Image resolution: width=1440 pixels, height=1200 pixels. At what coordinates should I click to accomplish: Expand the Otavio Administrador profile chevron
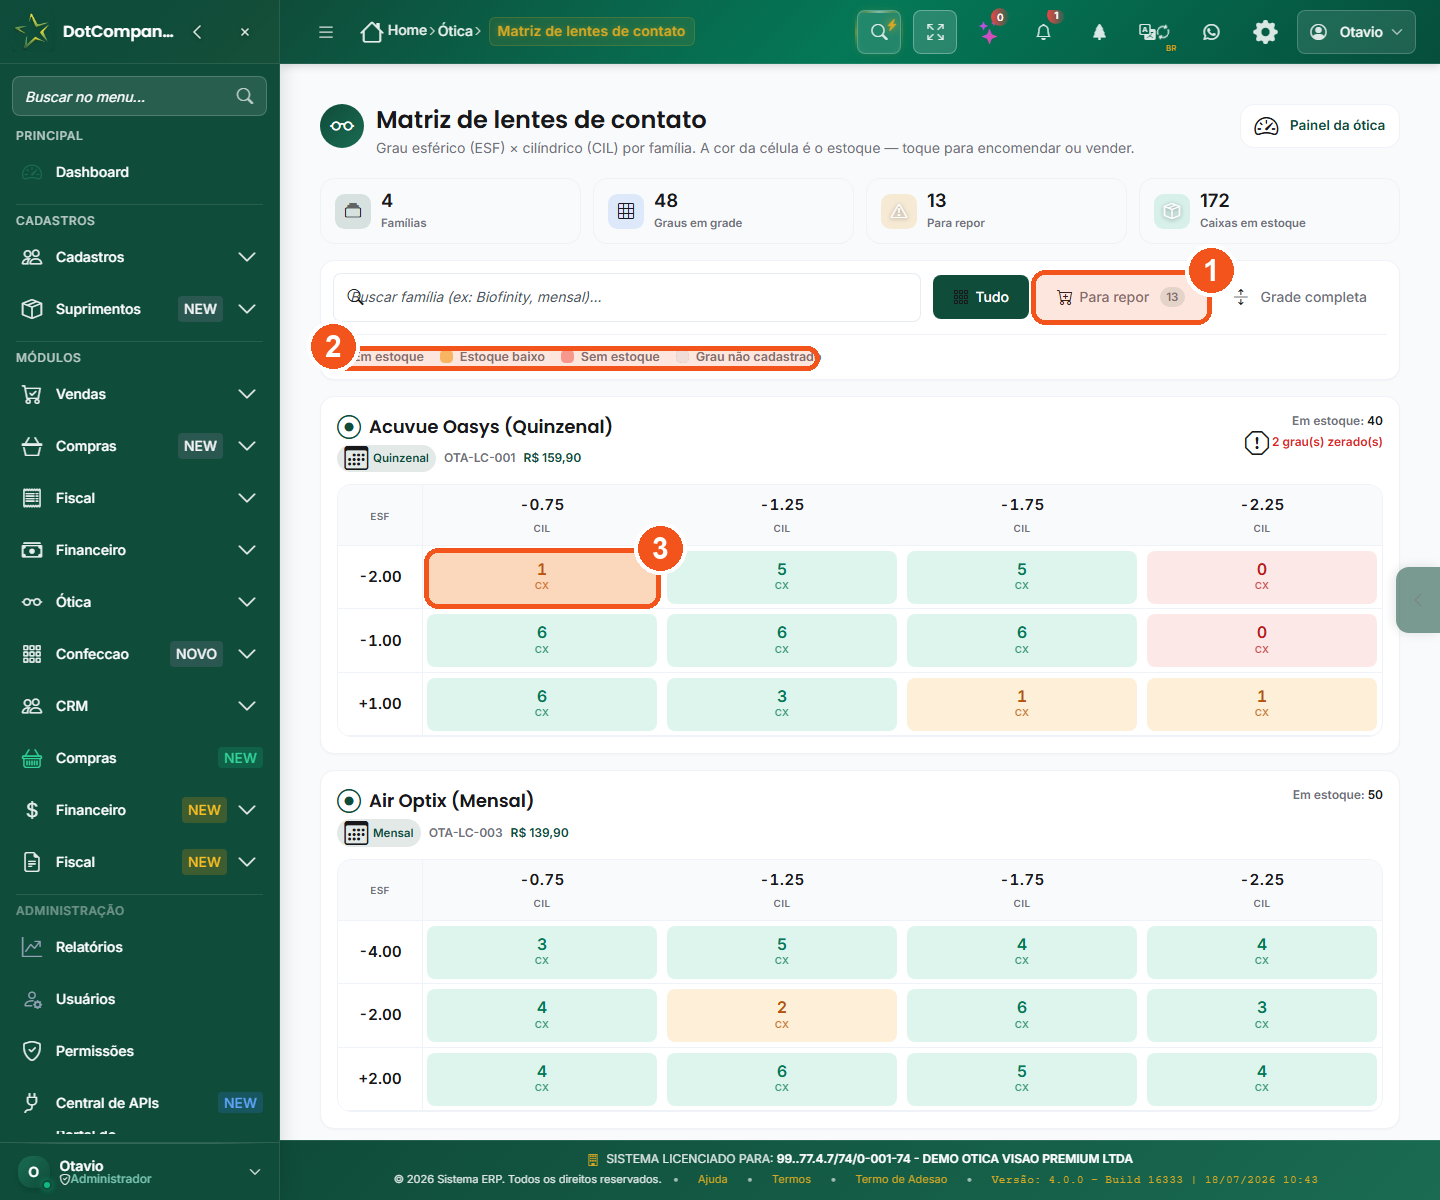tap(255, 1172)
